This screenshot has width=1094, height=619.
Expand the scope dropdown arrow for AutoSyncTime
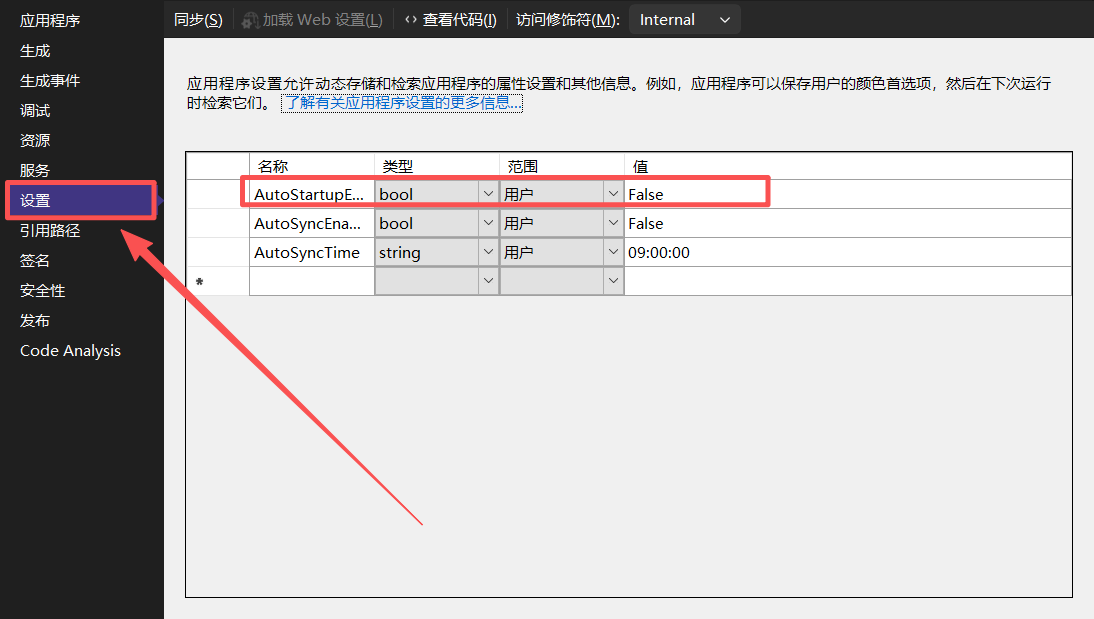tap(613, 253)
